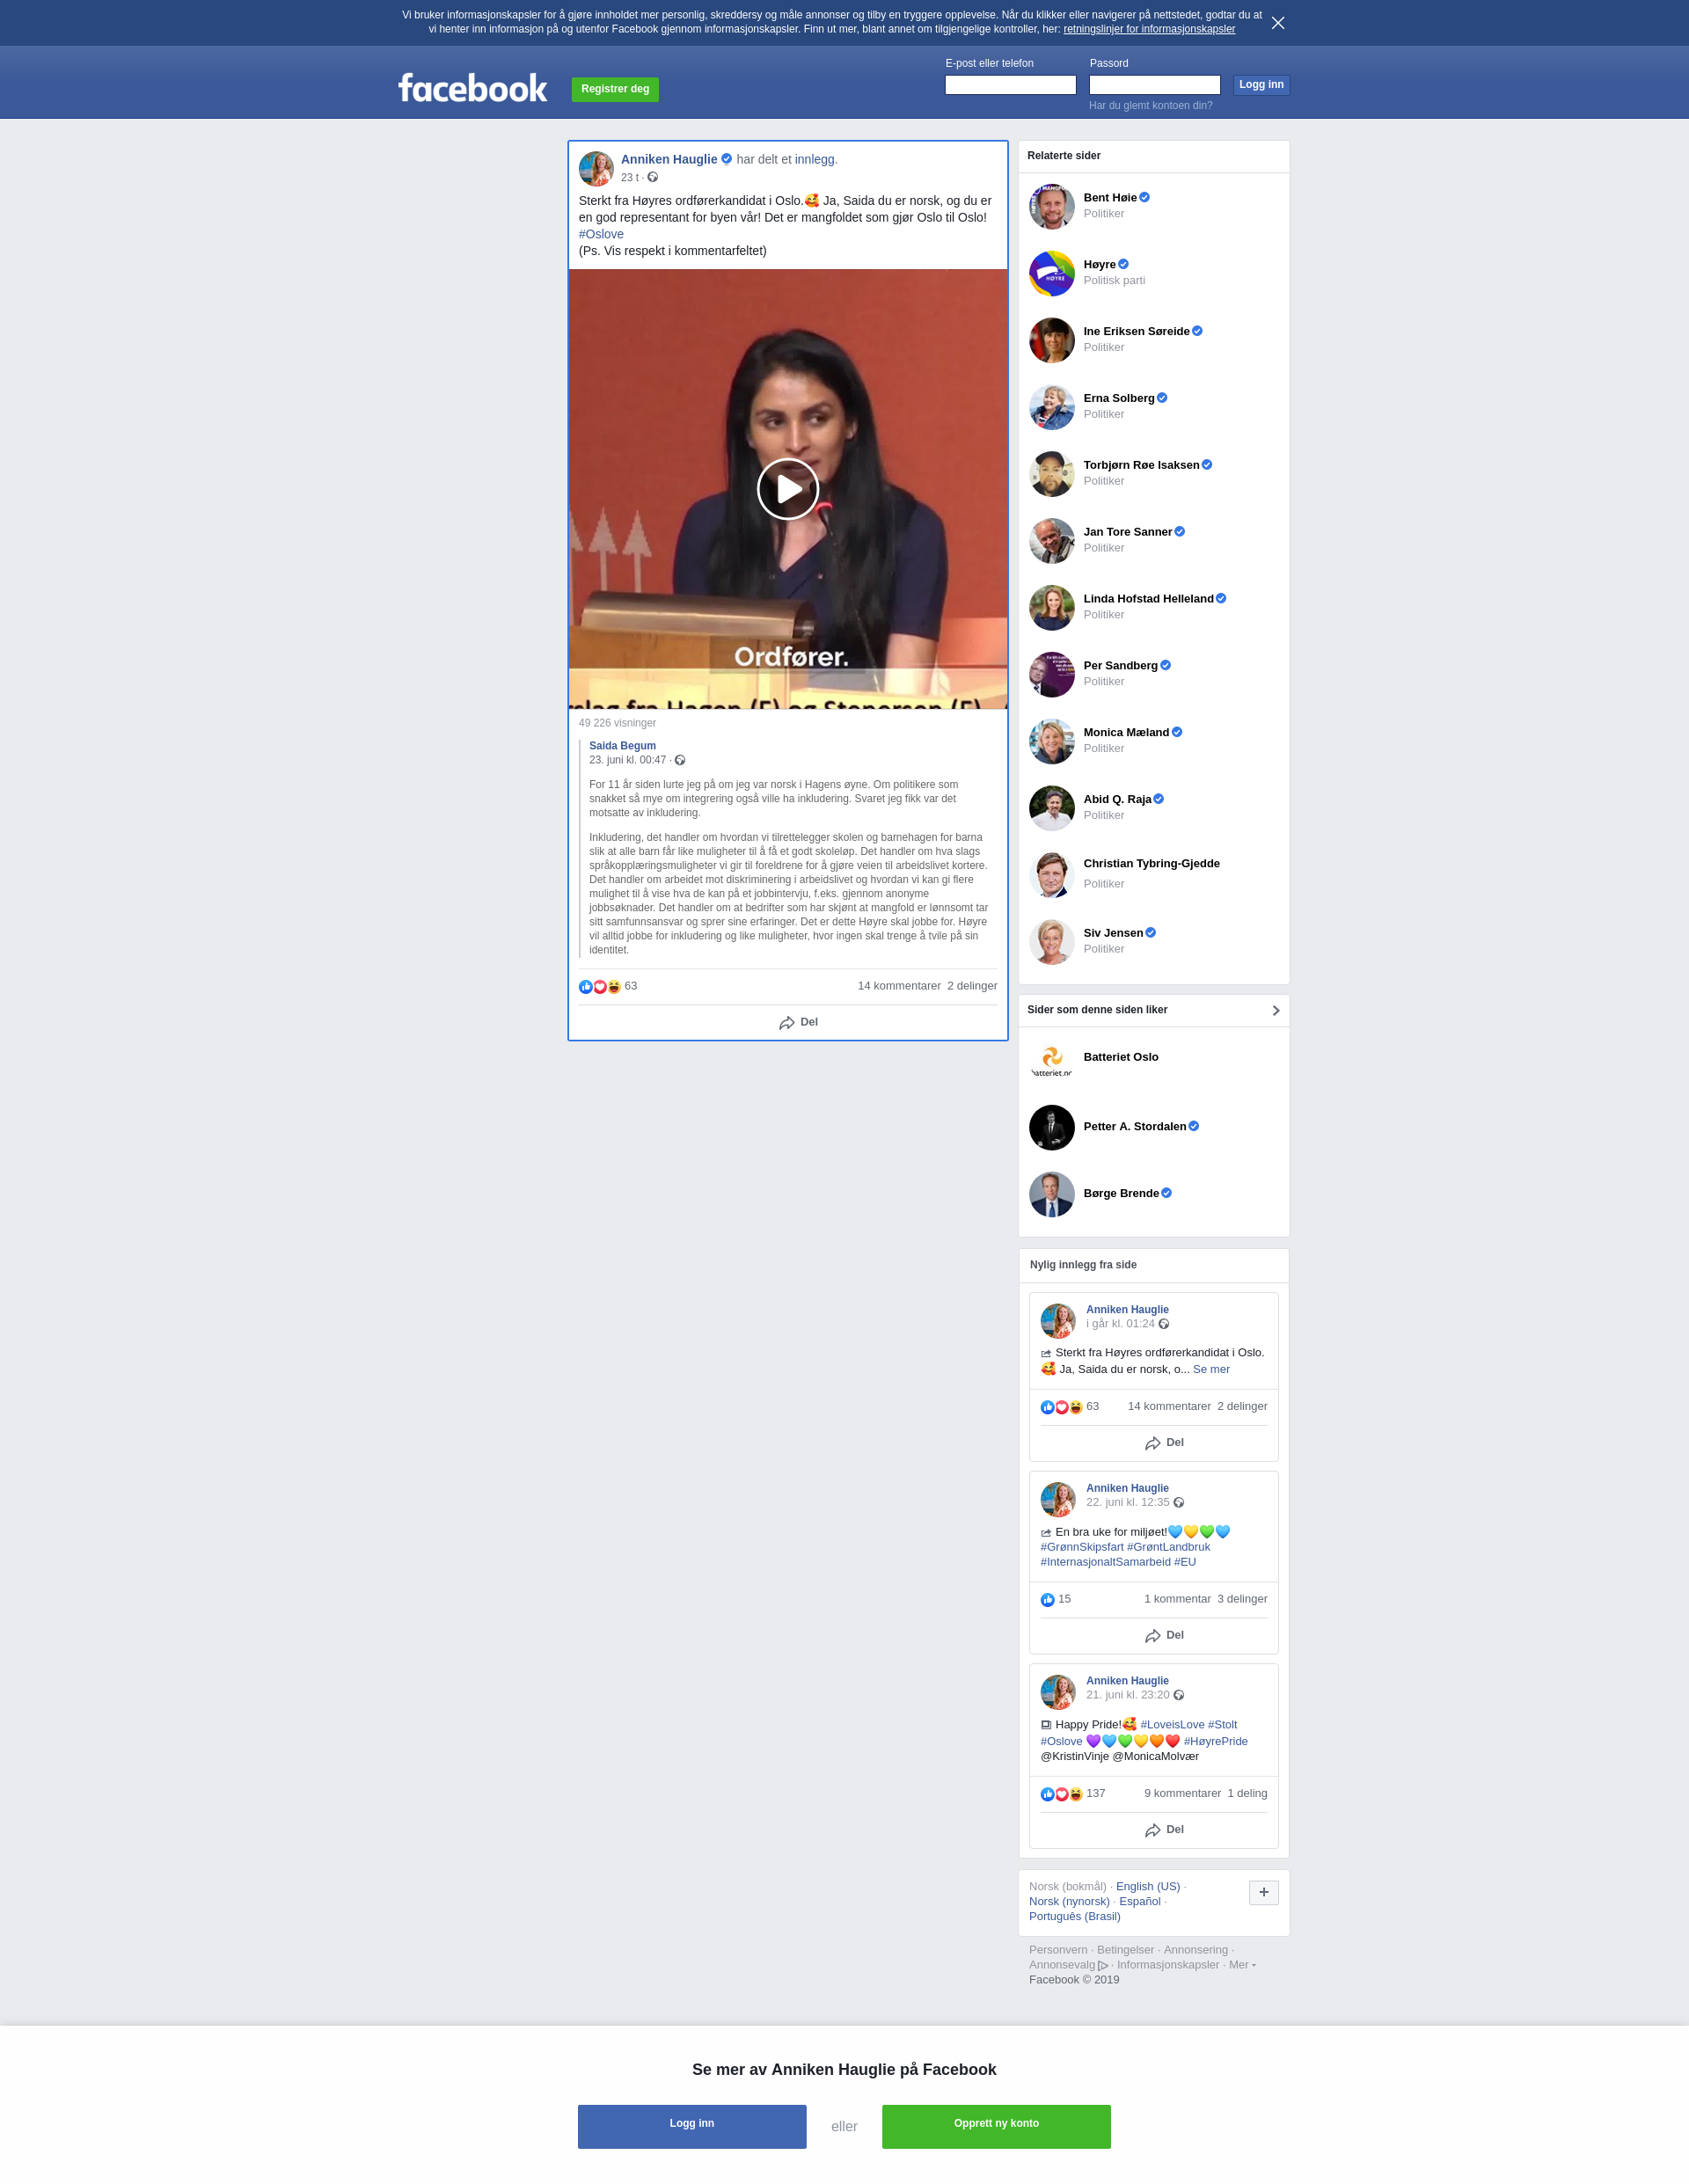The width and height of the screenshot is (1689, 2184).
Task: Expand 'Sider som denne siden liker' chevron
Action: 1275,1010
